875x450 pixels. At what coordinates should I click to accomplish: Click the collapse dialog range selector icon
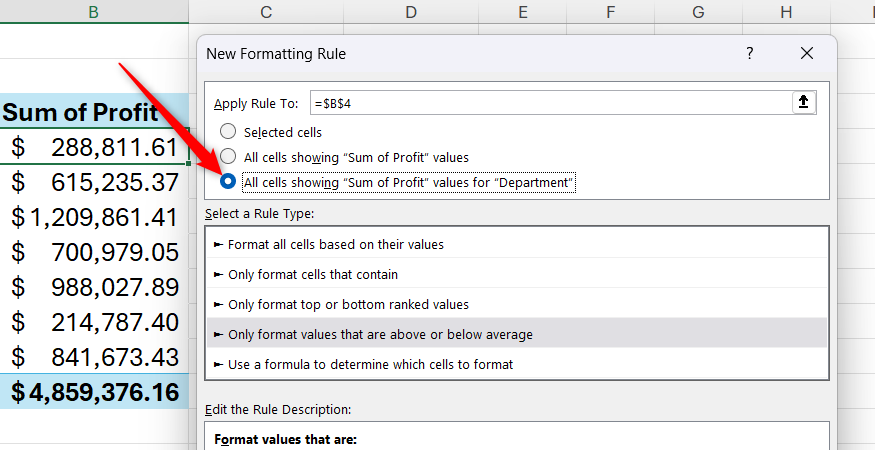pos(804,102)
